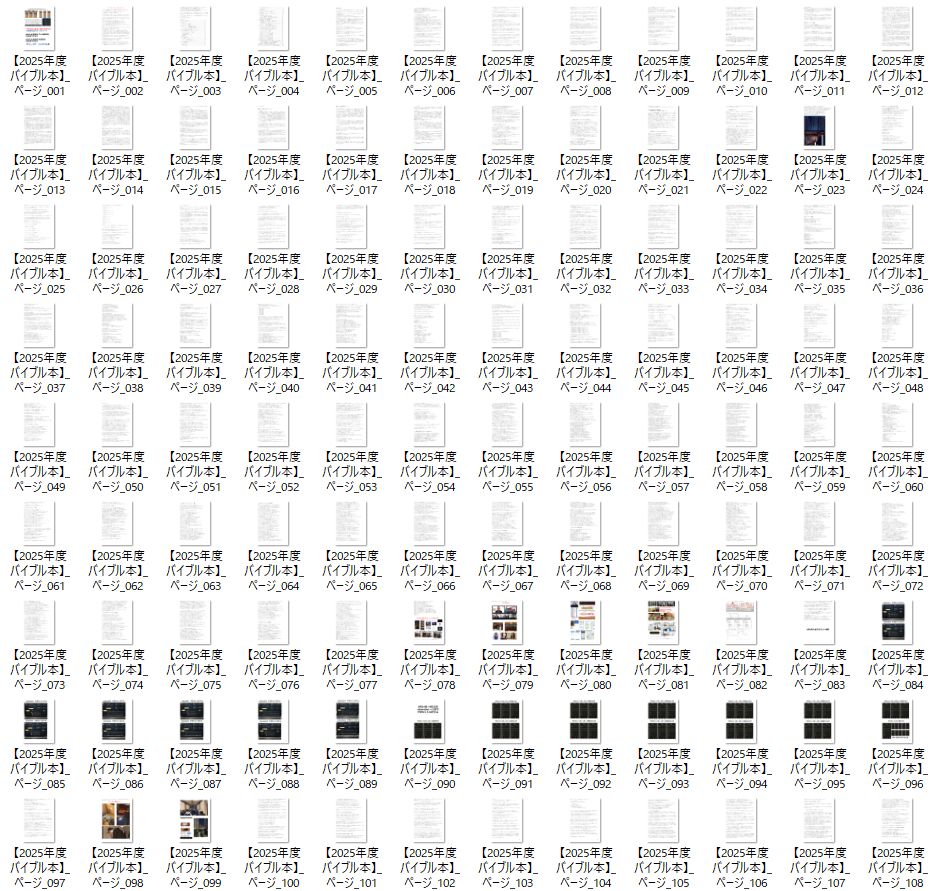This screenshot has width=934, height=891.
Task: Select the ページ_099 file thumbnail
Action: point(195,820)
